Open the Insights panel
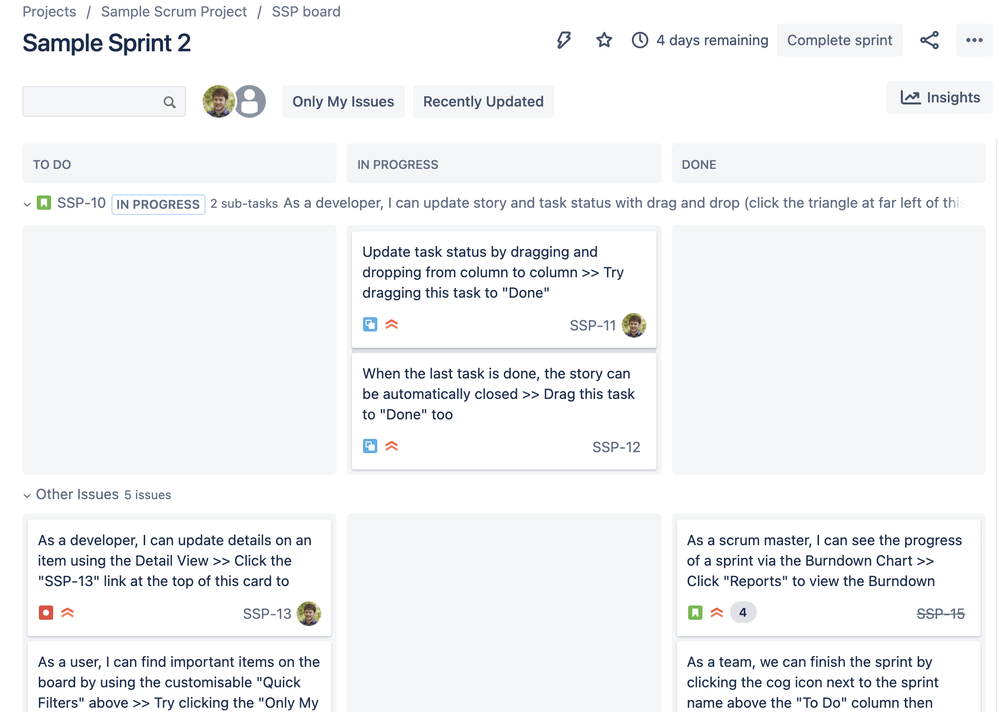 click(940, 97)
